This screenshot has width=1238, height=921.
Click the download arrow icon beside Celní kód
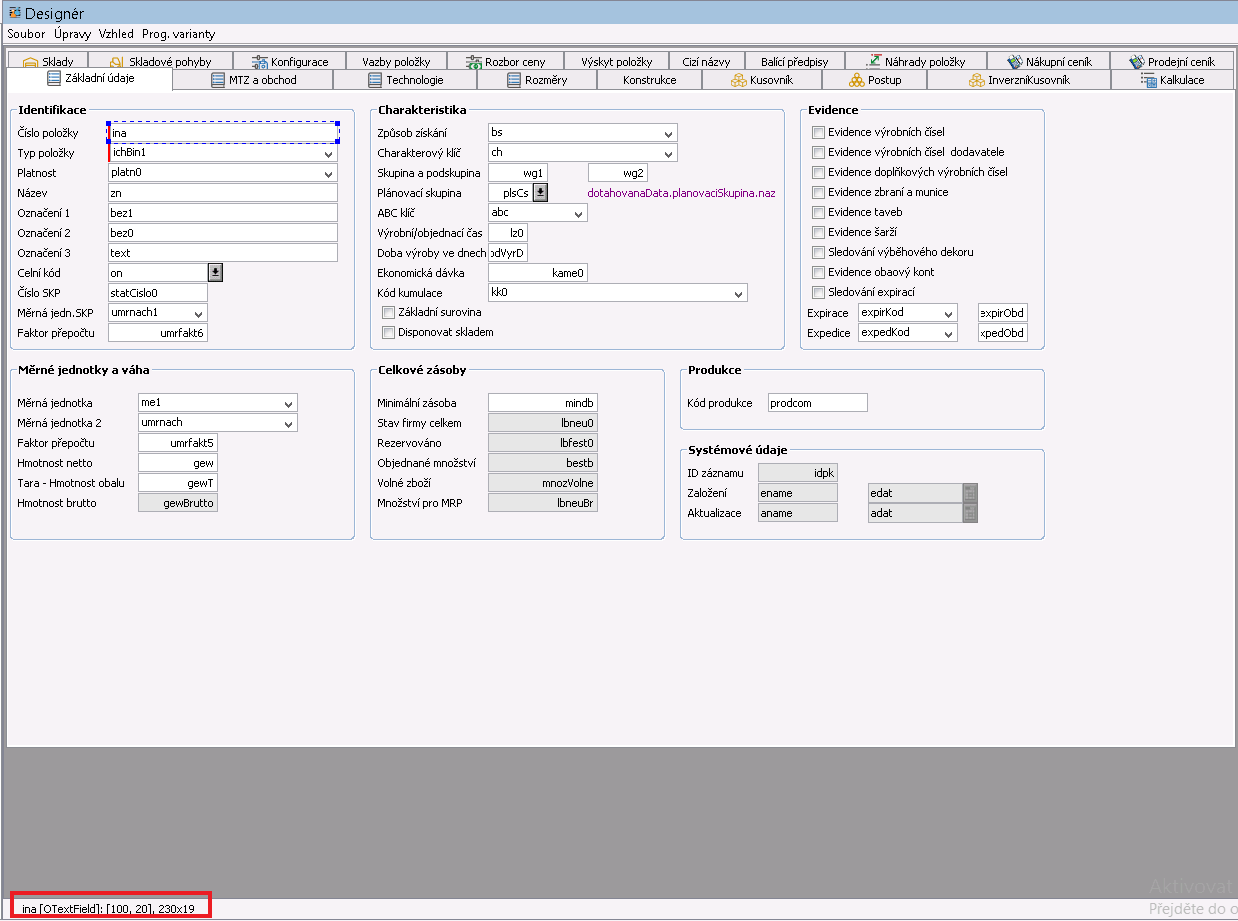215,273
